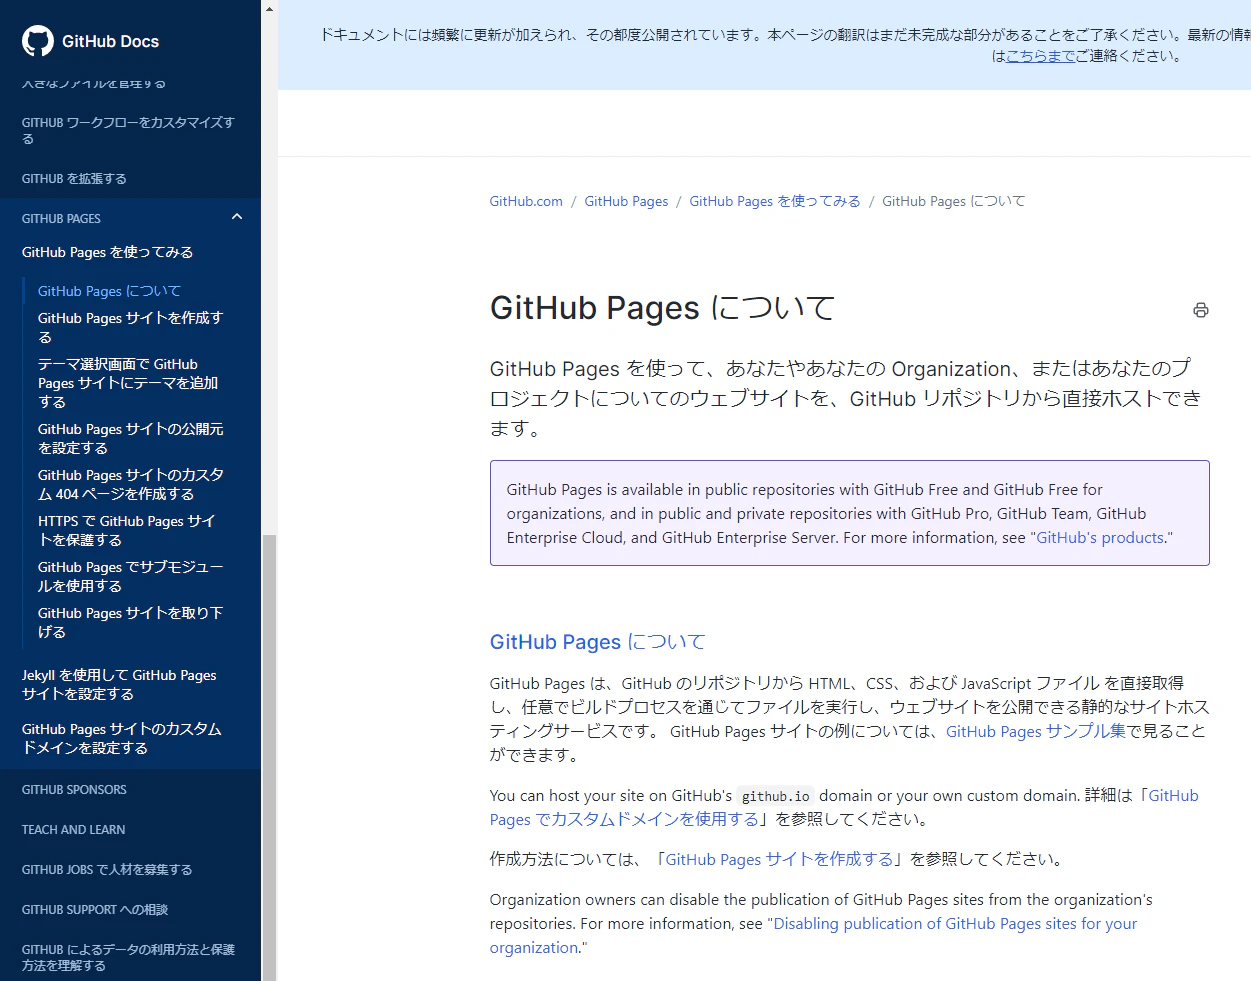
Task: Open 'GITHUB JOBS で人材を募集する' sidebar section
Action: point(107,869)
